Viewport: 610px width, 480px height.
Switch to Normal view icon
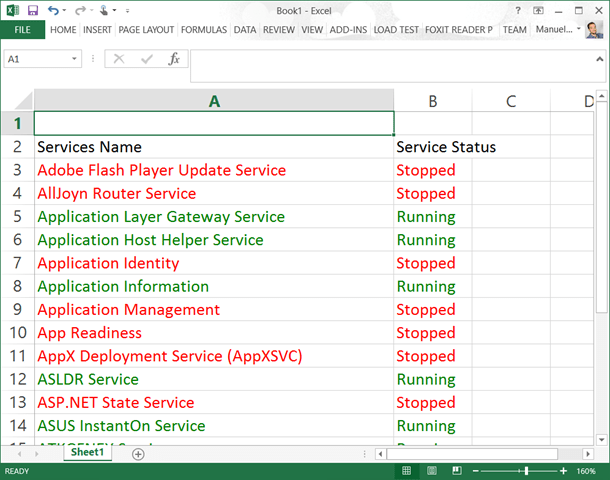(406, 471)
